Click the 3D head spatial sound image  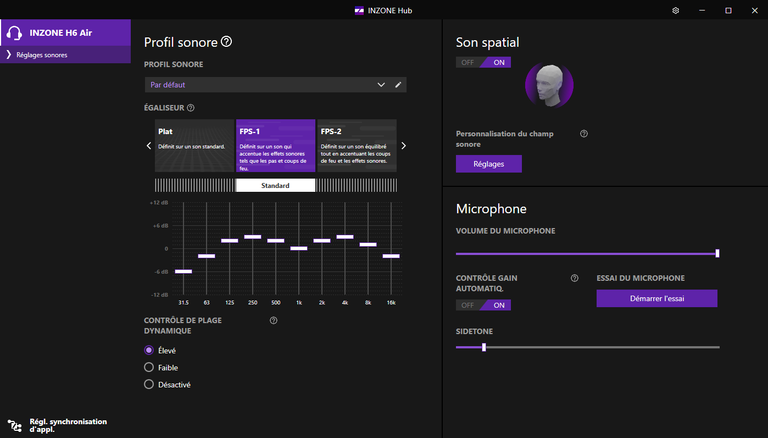coord(549,86)
